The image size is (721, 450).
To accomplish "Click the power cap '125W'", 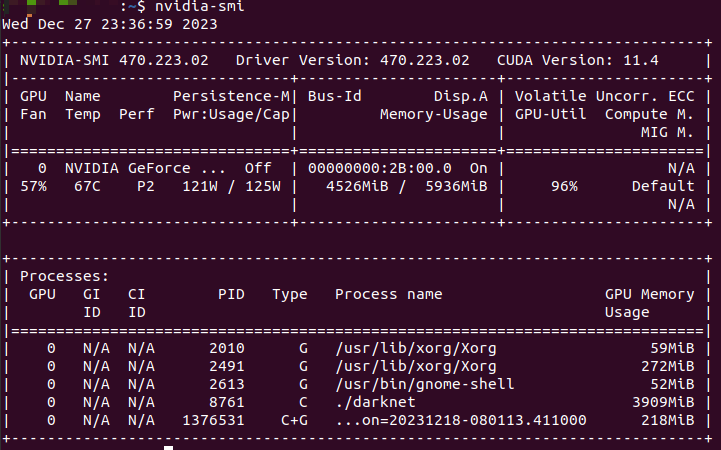I will tap(263, 186).
